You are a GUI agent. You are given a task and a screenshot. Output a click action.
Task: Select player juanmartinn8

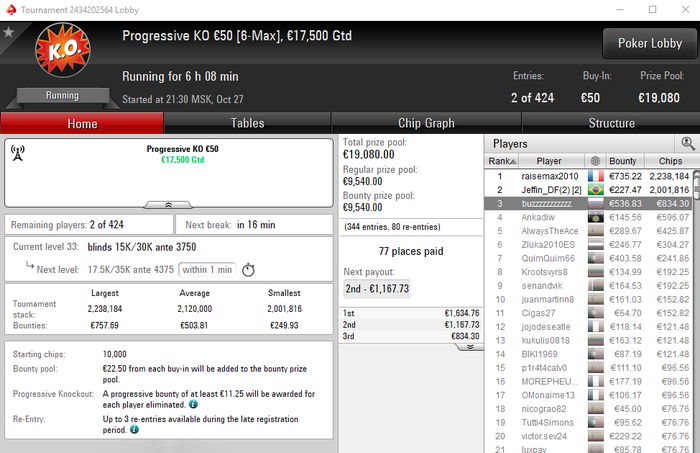tap(548, 299)
